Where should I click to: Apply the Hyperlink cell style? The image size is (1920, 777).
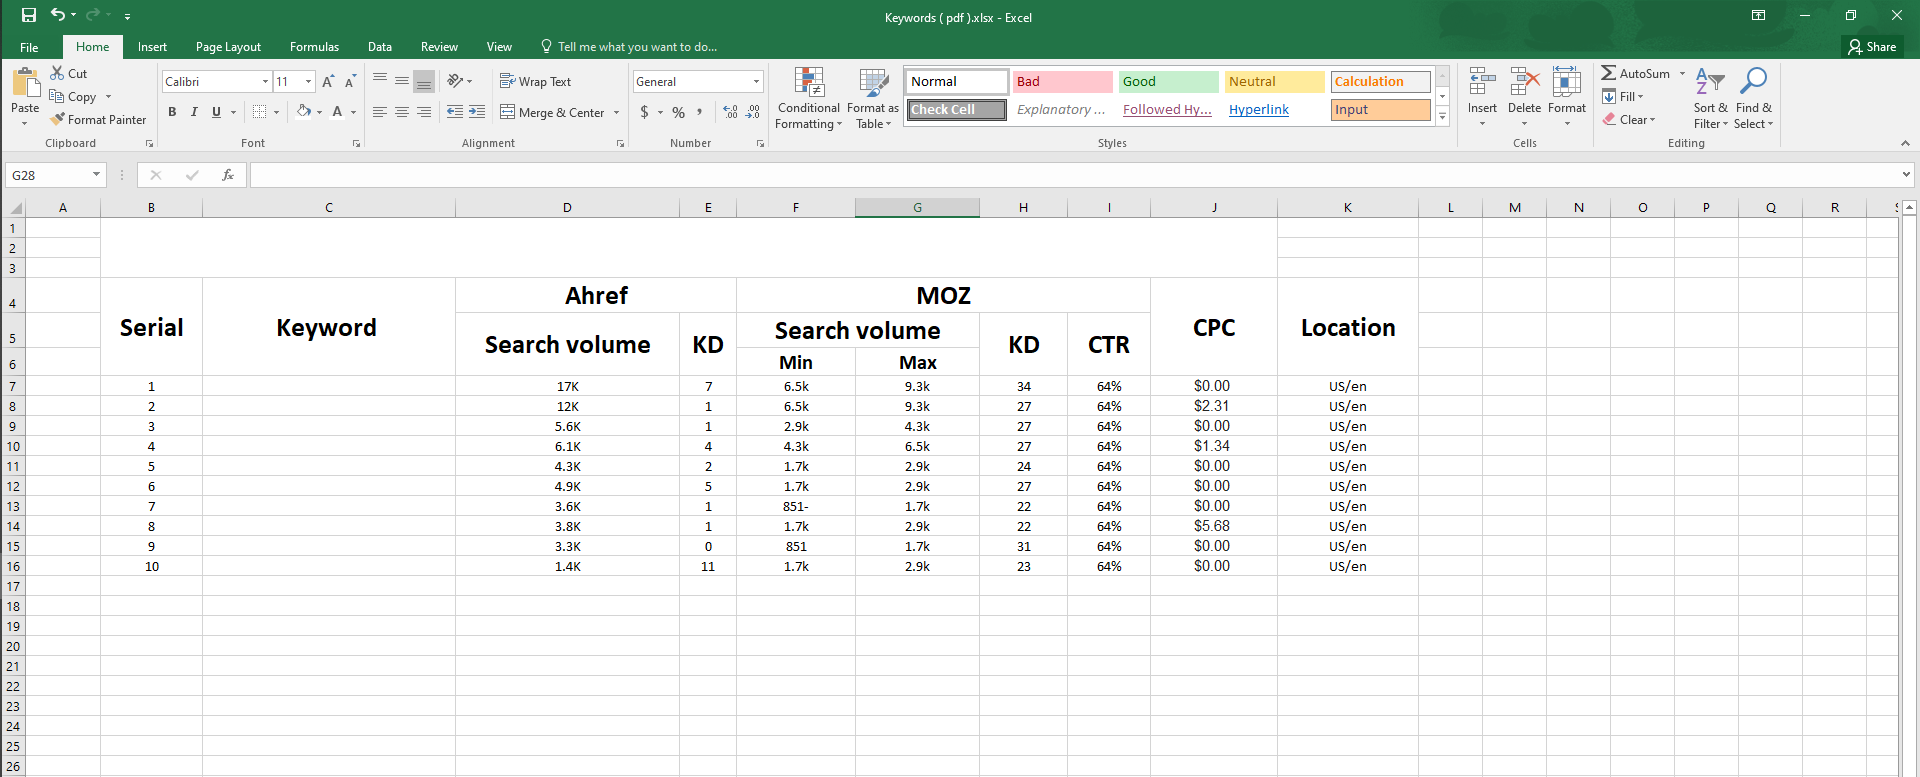tap(1258, 110)
